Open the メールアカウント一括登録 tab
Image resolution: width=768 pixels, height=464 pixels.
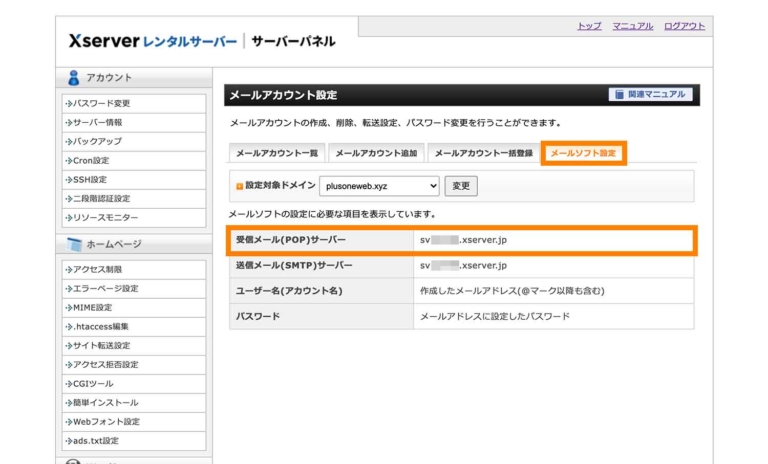click(x=483, y=154)
